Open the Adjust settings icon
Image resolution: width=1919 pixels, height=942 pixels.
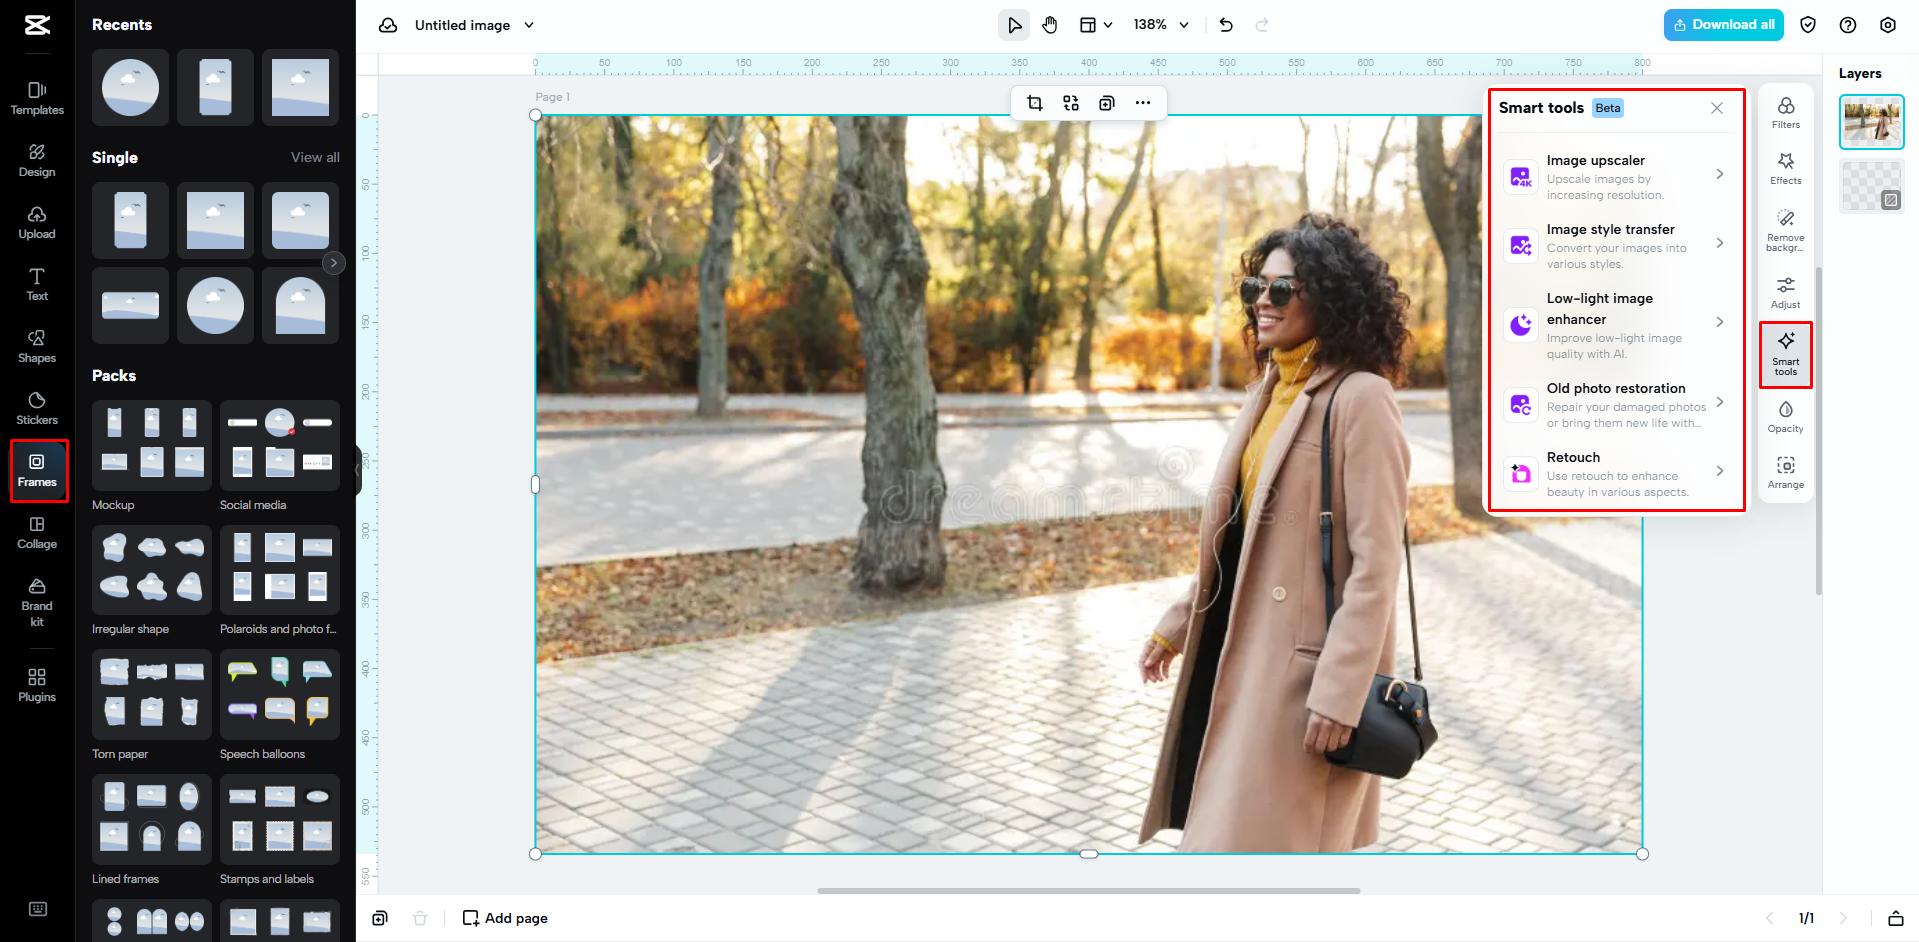click(1785, 292)
